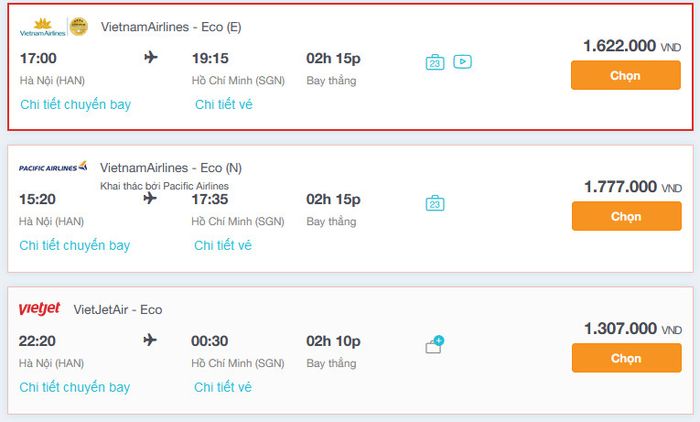The image size is (700, 422).
Task: Click the airplane icon on the 22:20 flight
Action: coord(150,340)
